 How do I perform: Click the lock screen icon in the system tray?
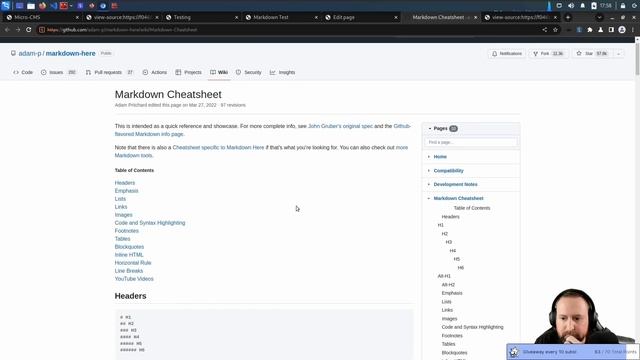[x=622, y=6]
